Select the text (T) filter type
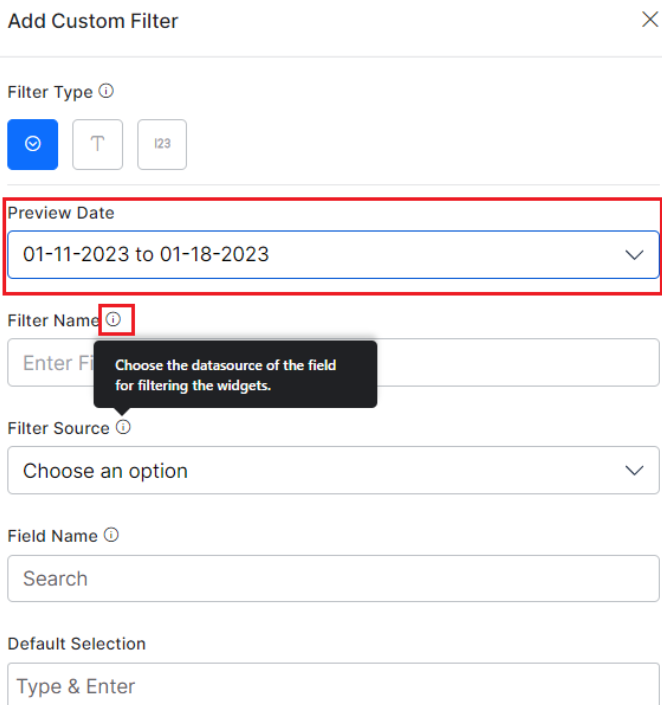Image resolution: width=662 pixels, height=705 pixels. (97, 144)
